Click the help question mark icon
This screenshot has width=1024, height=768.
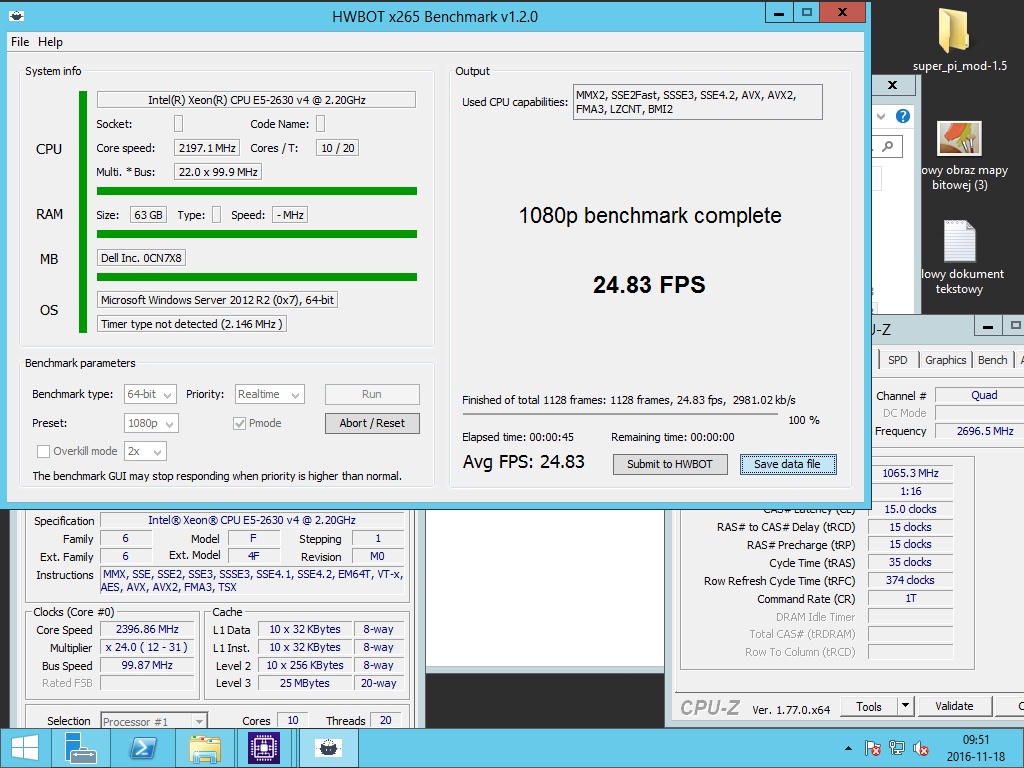pyautogui.click(x=903, y=116)
